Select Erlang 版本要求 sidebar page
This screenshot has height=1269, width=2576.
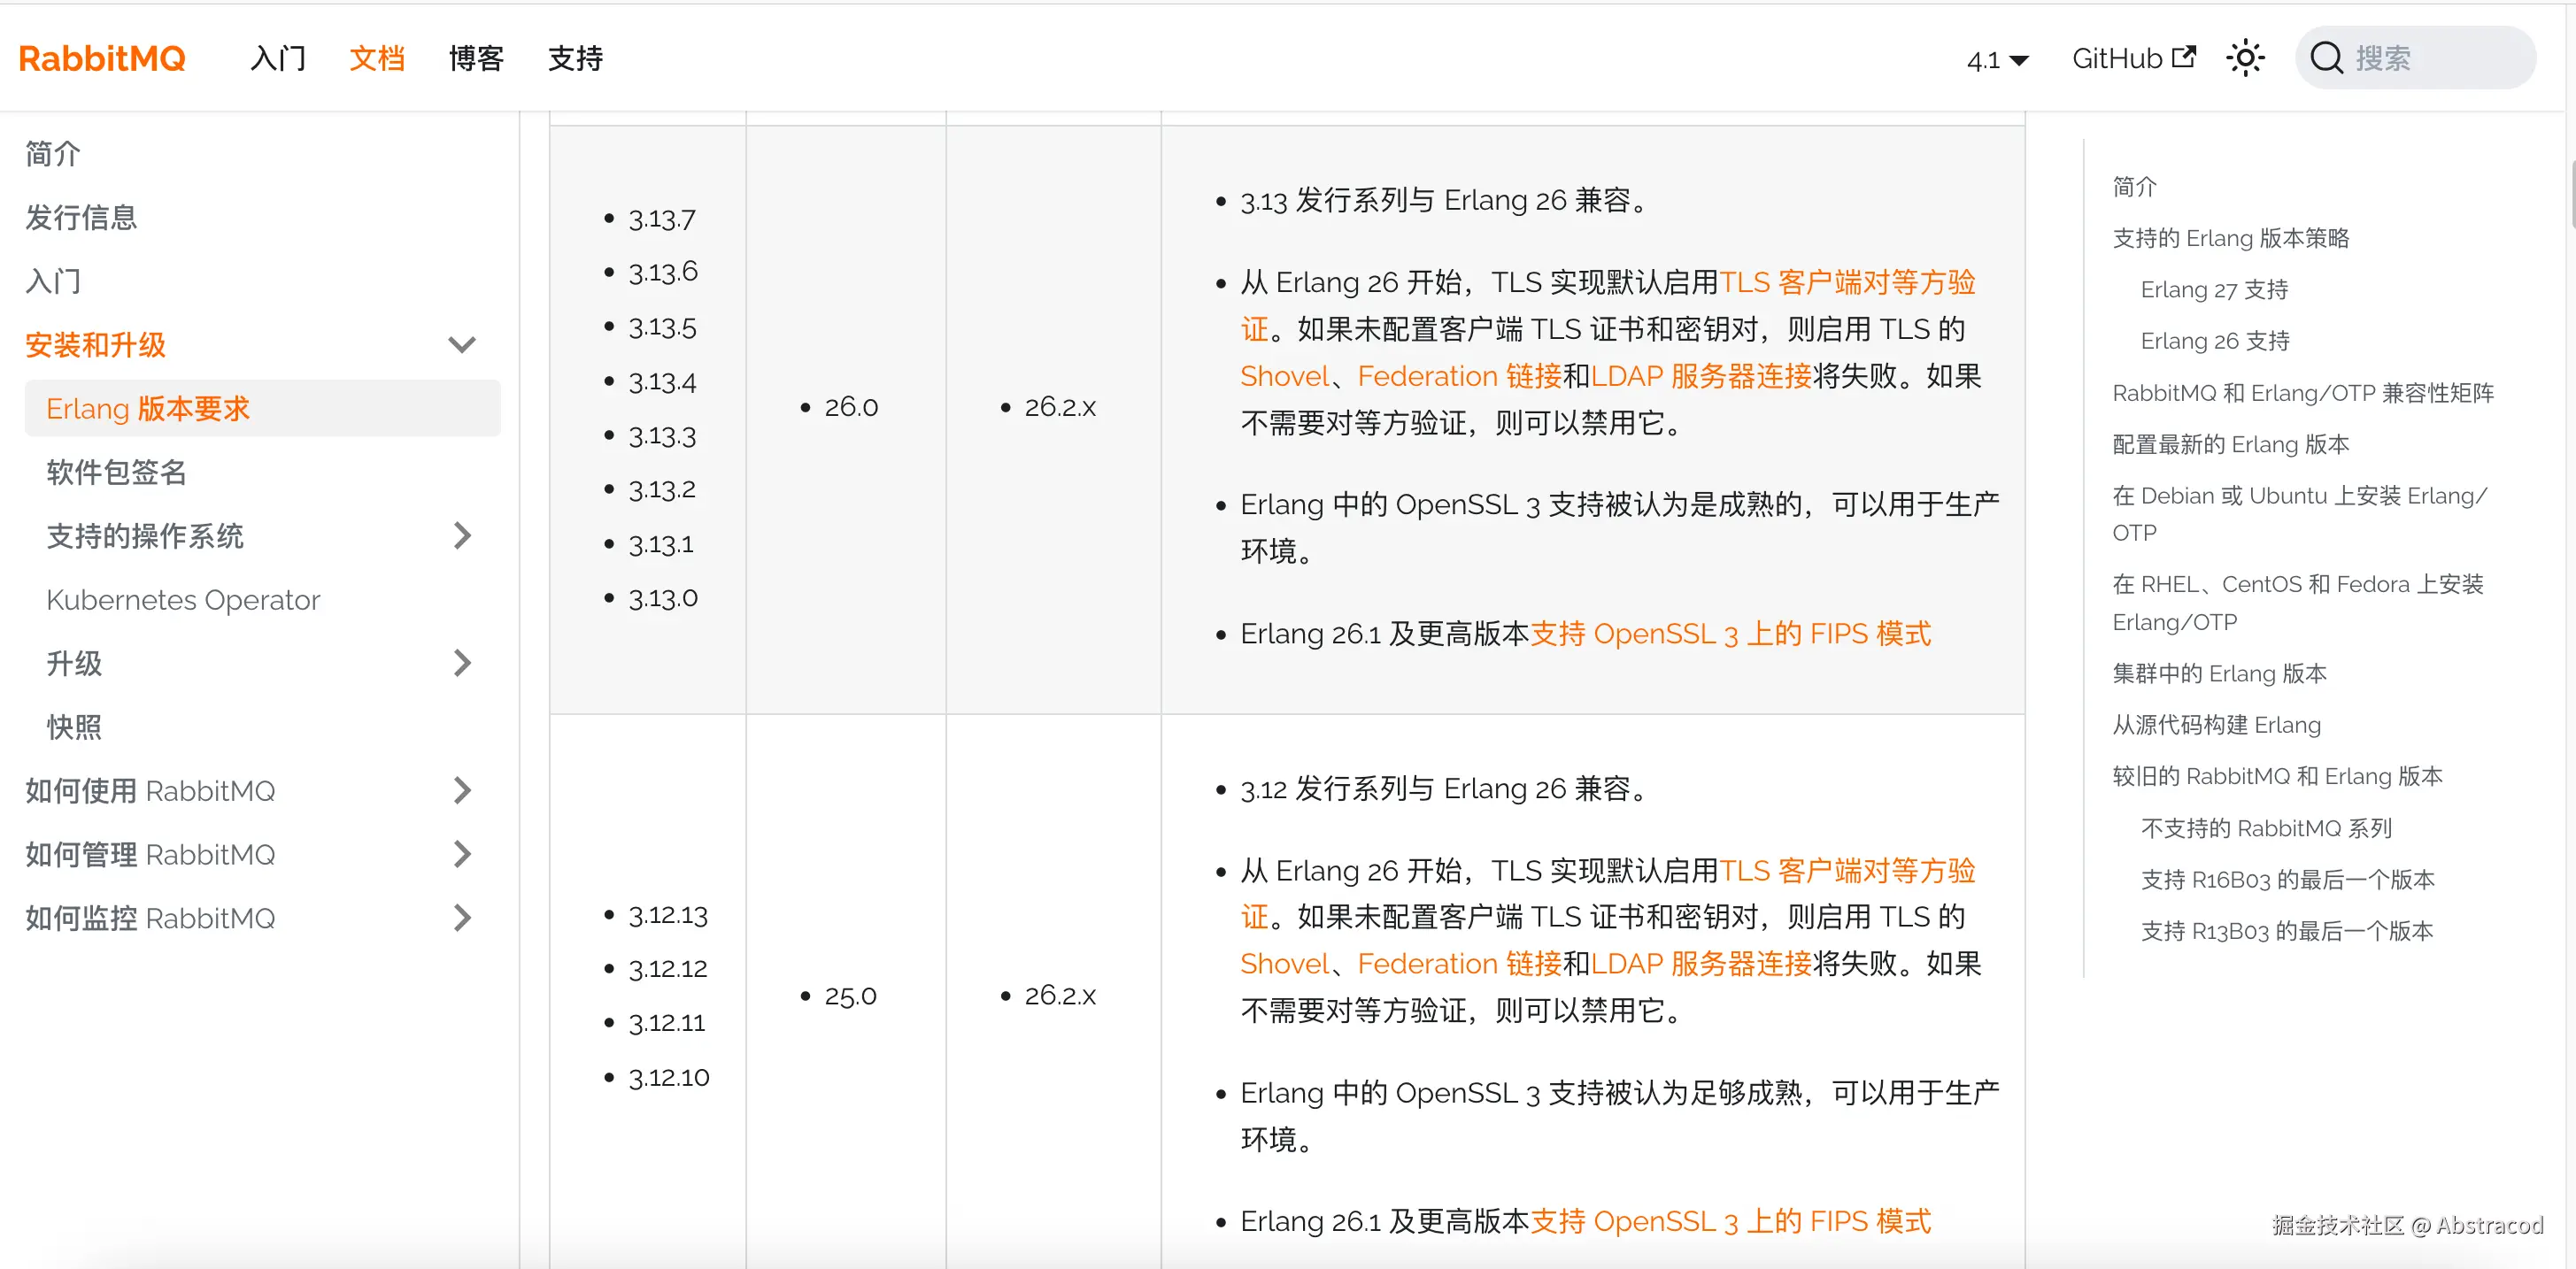[x=262, y=408]
